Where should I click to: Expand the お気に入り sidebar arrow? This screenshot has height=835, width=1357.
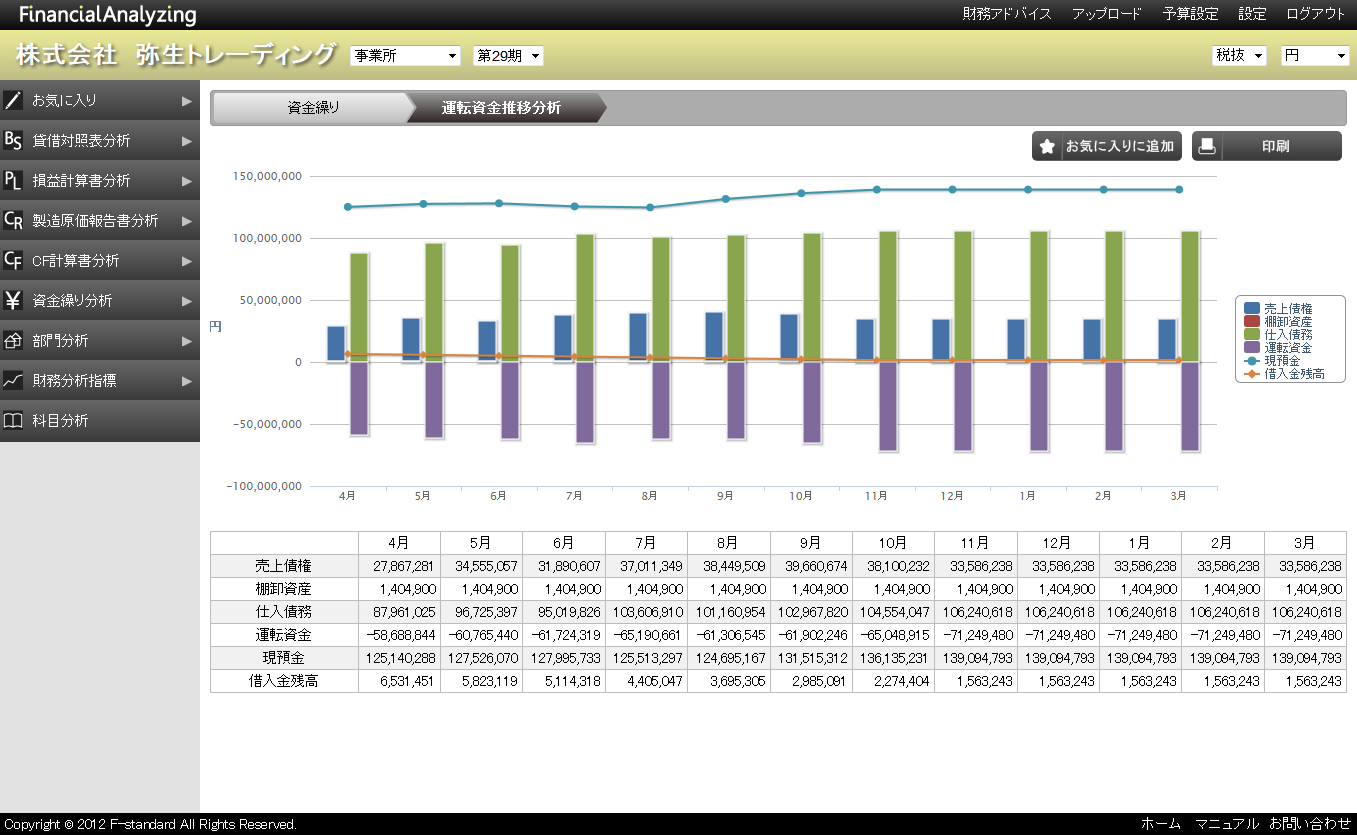pyautogui.click(x=187, y=100)
